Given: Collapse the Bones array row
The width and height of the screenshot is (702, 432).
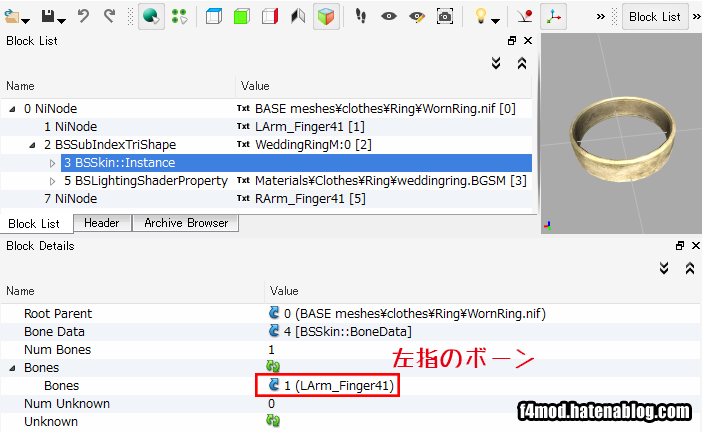Looking at the screenshot, I should click(13, 368).
